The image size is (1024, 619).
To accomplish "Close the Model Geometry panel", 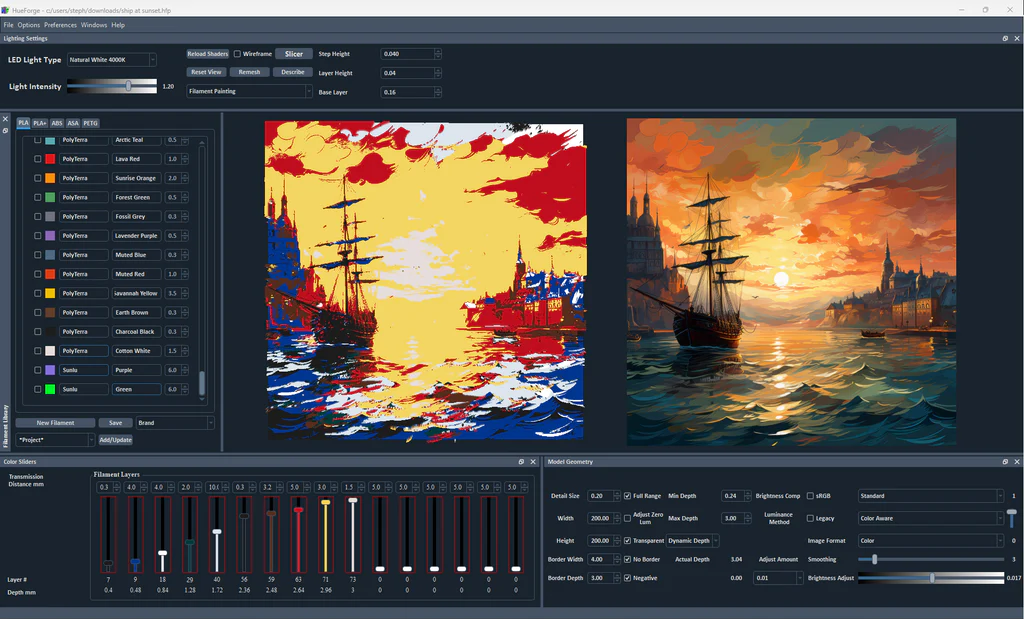I will point(1016,462).
